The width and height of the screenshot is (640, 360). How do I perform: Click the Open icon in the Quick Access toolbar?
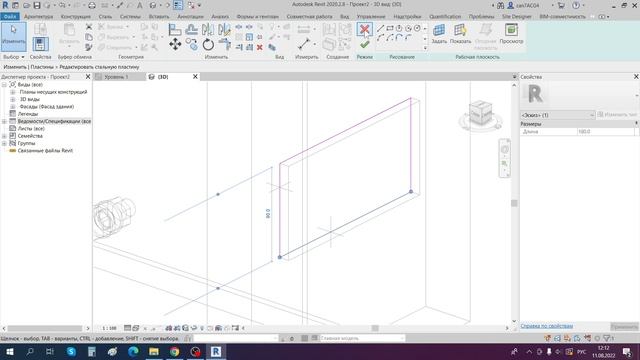pos(27,5)
